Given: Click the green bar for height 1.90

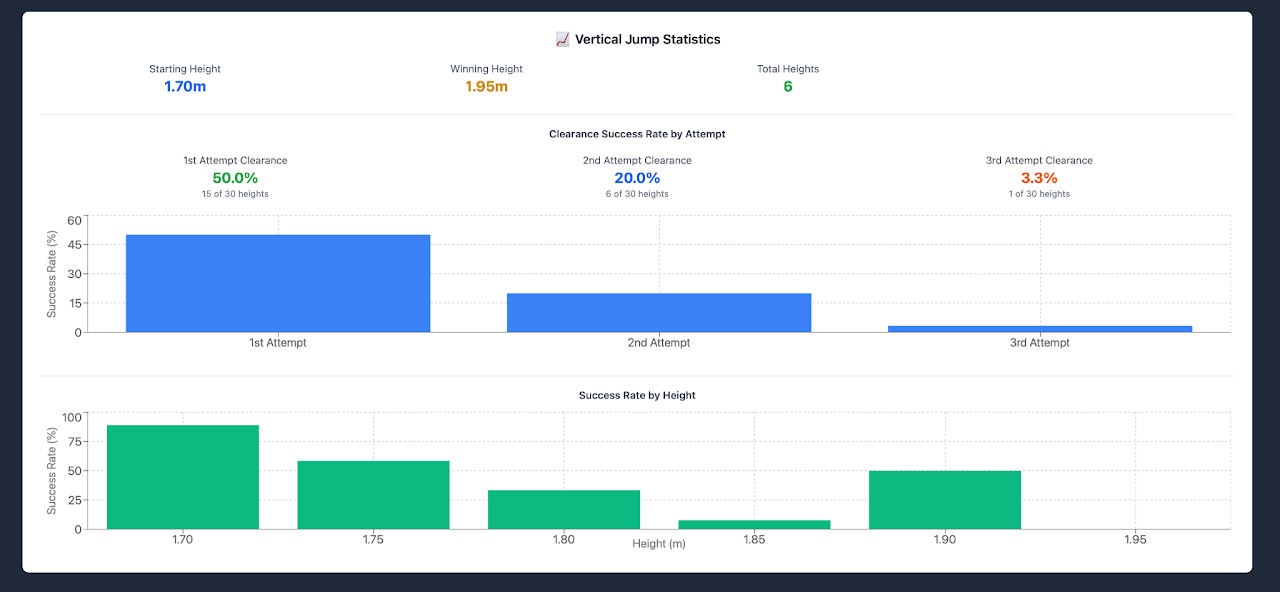Looking at the screenshot, I should [944, 499].
